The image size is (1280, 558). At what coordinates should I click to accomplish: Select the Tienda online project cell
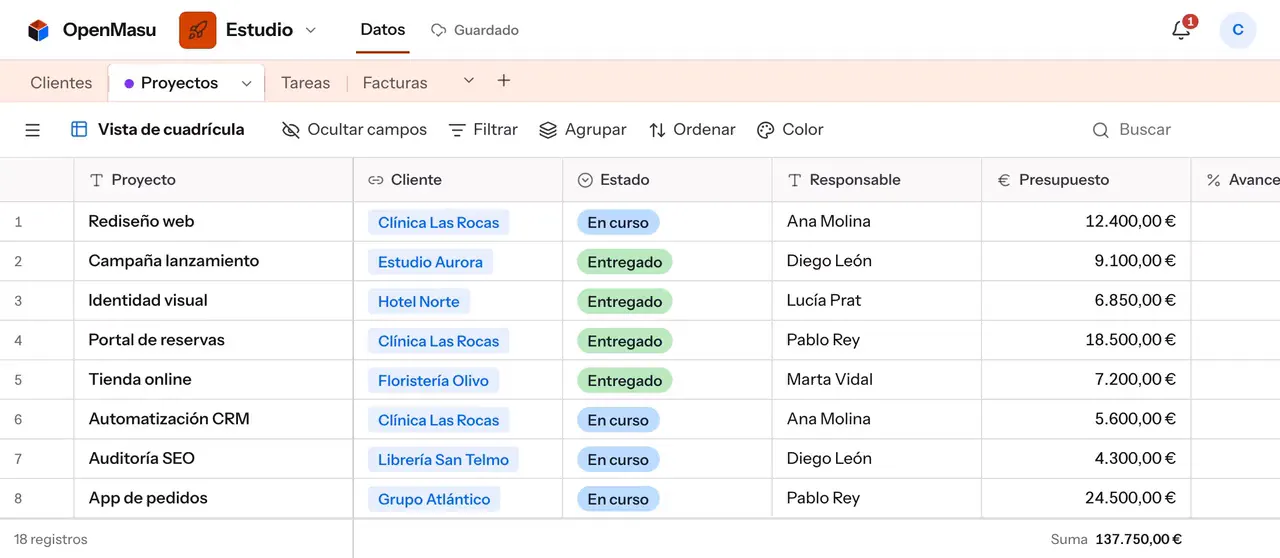point(213,380)
